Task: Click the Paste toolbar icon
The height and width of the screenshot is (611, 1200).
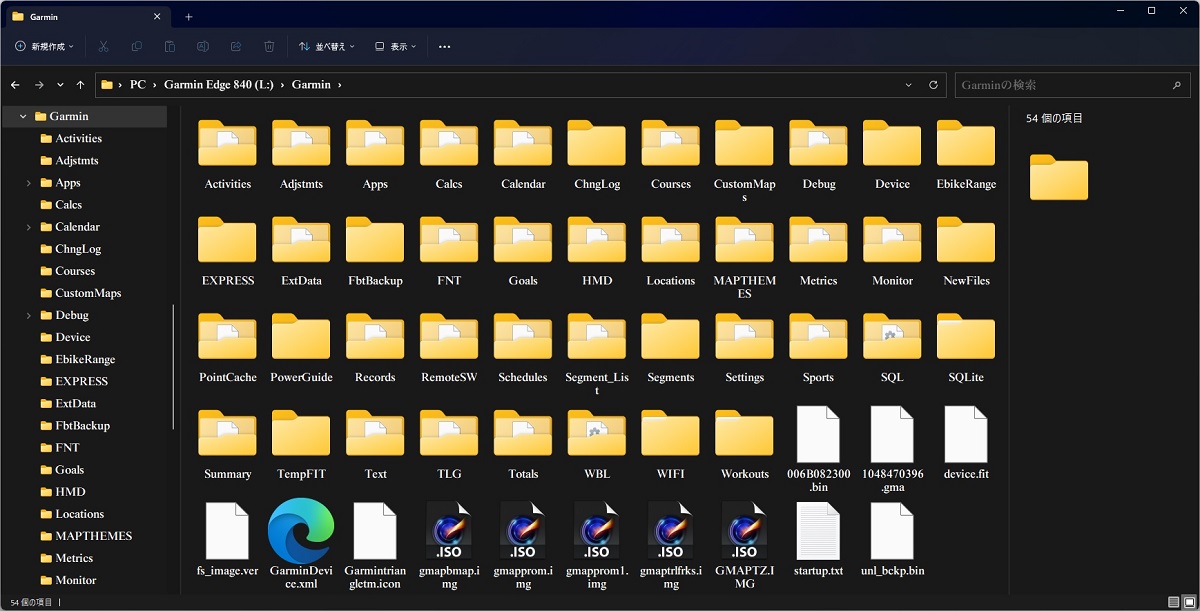Action: [x=170, y=46]
